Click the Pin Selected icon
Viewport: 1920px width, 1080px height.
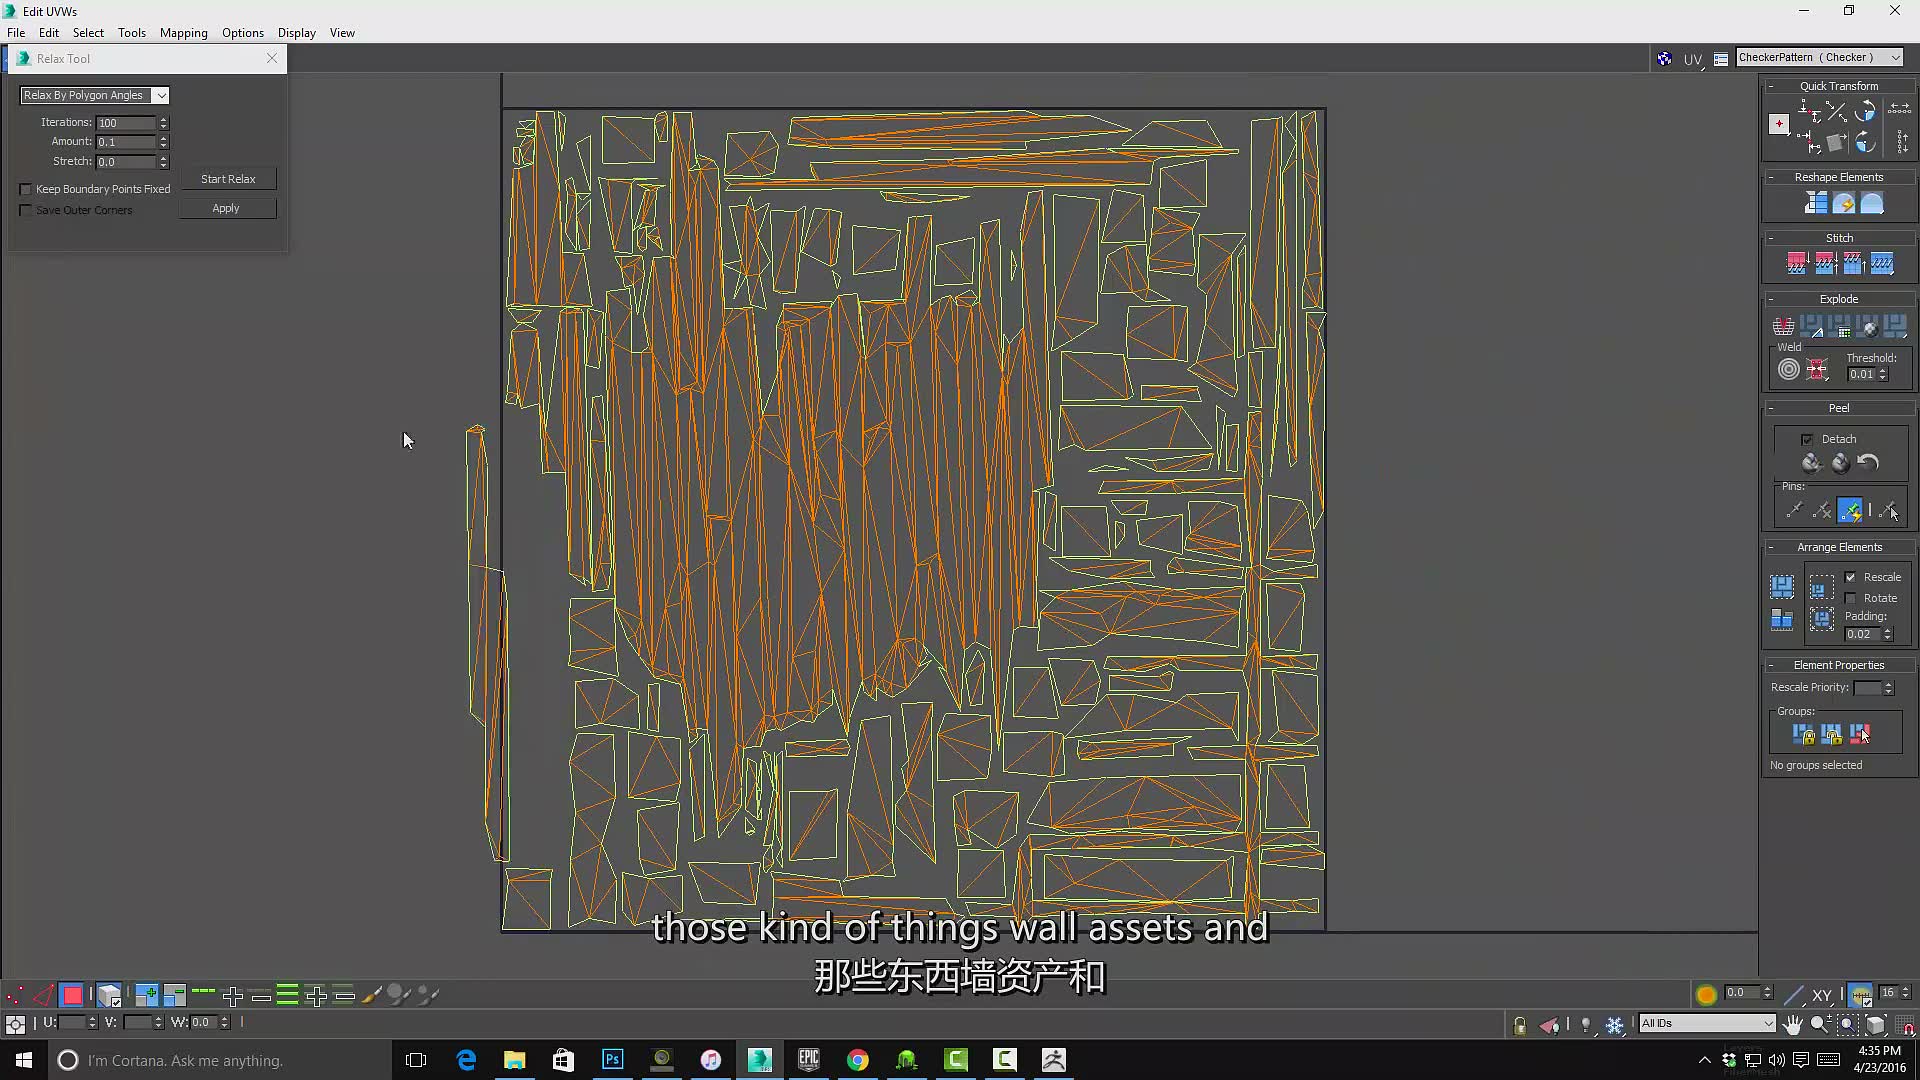1794,511
